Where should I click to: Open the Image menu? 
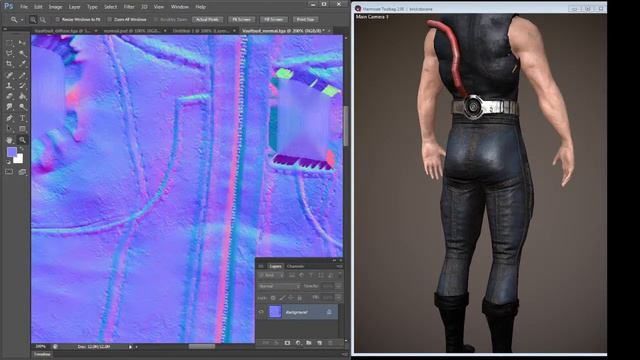pos(55,7)
